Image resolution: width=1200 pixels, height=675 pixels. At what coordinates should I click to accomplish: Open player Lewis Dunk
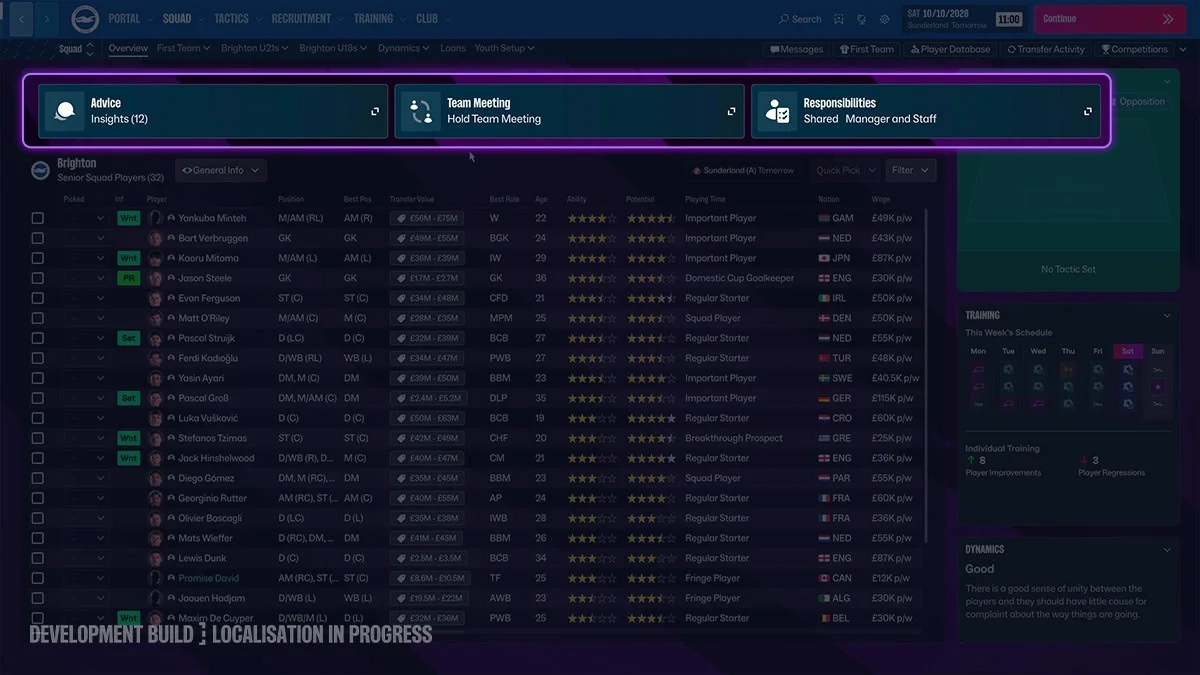[202, 558]
